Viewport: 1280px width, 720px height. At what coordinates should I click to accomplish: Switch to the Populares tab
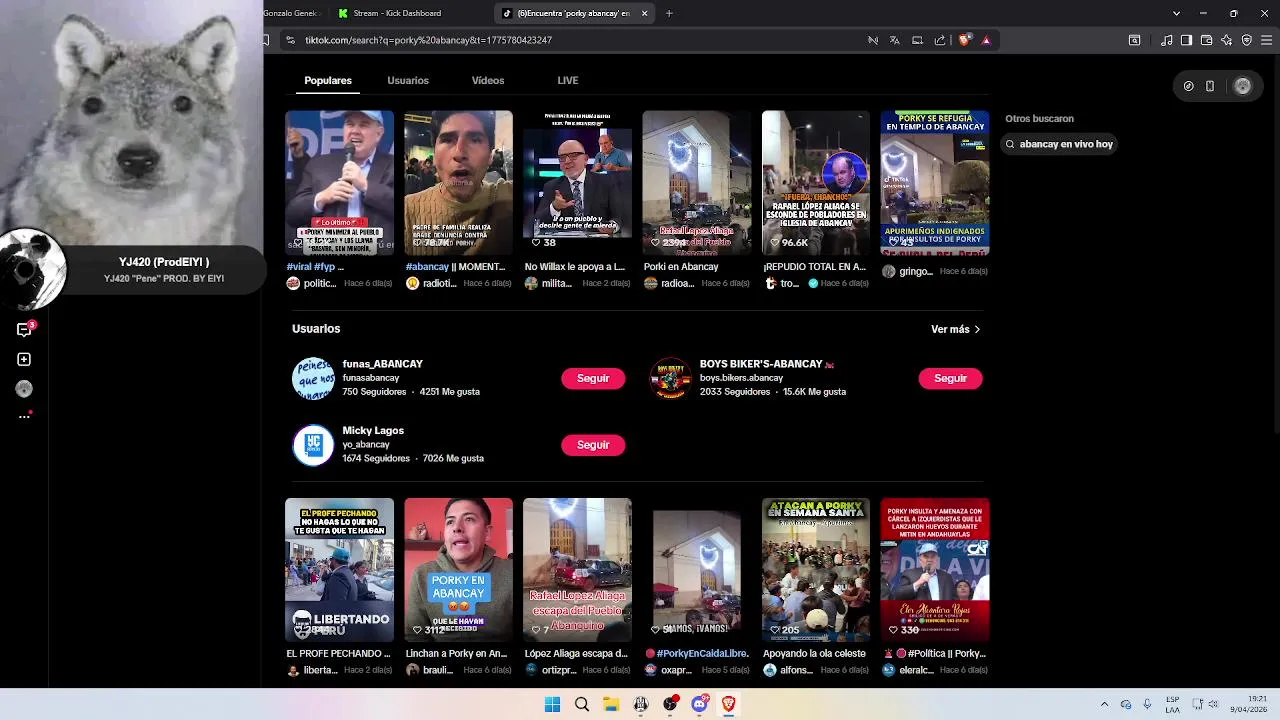click(x=328, y=80)
